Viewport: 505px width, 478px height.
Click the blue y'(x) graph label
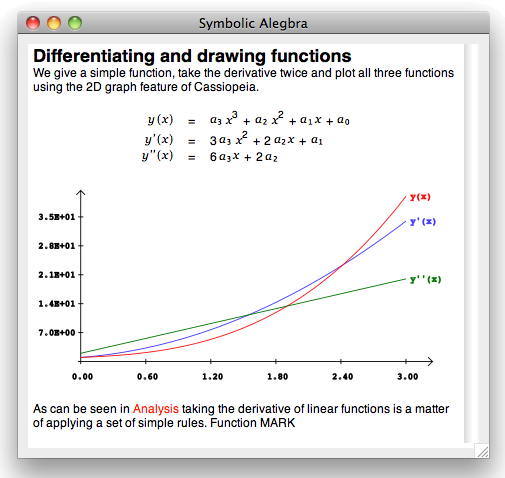pyautogui.click(x=423, y=222)
